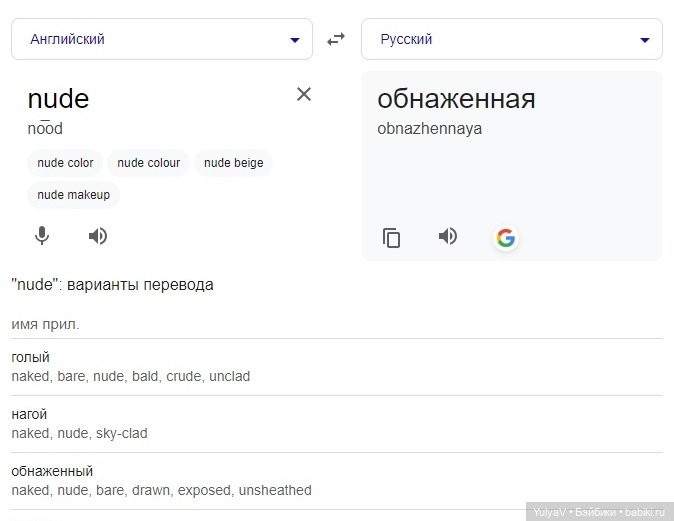
Task: Choose the nude beige suggestion chip
Action: [x=234, y=163]
